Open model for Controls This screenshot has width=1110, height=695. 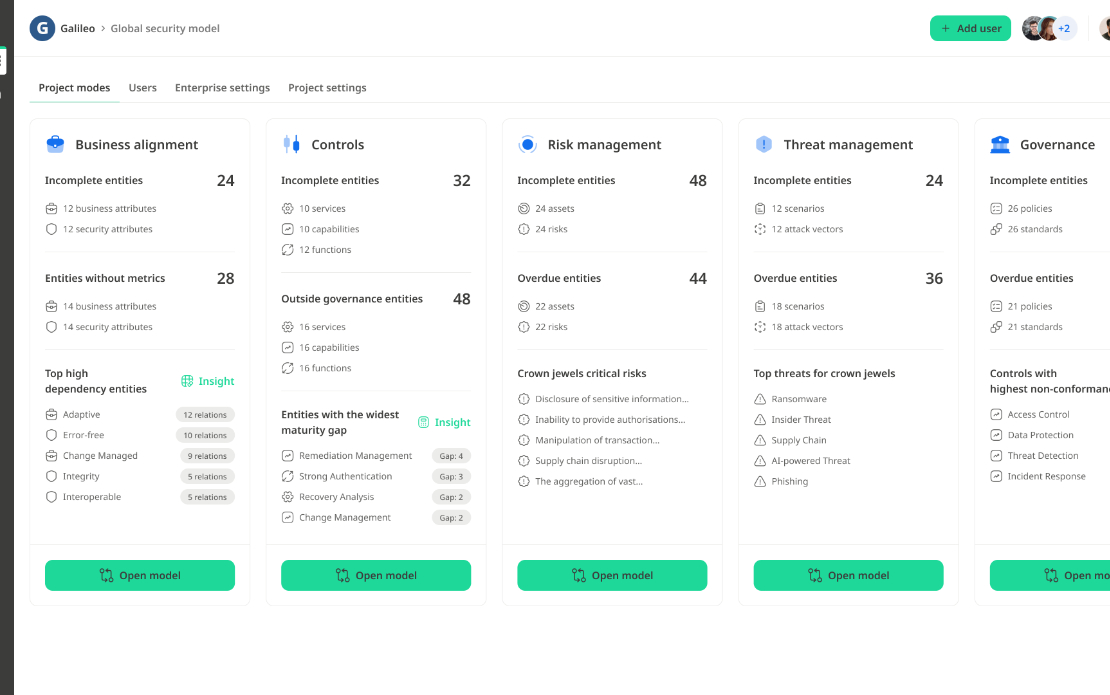tap(376, 575)
